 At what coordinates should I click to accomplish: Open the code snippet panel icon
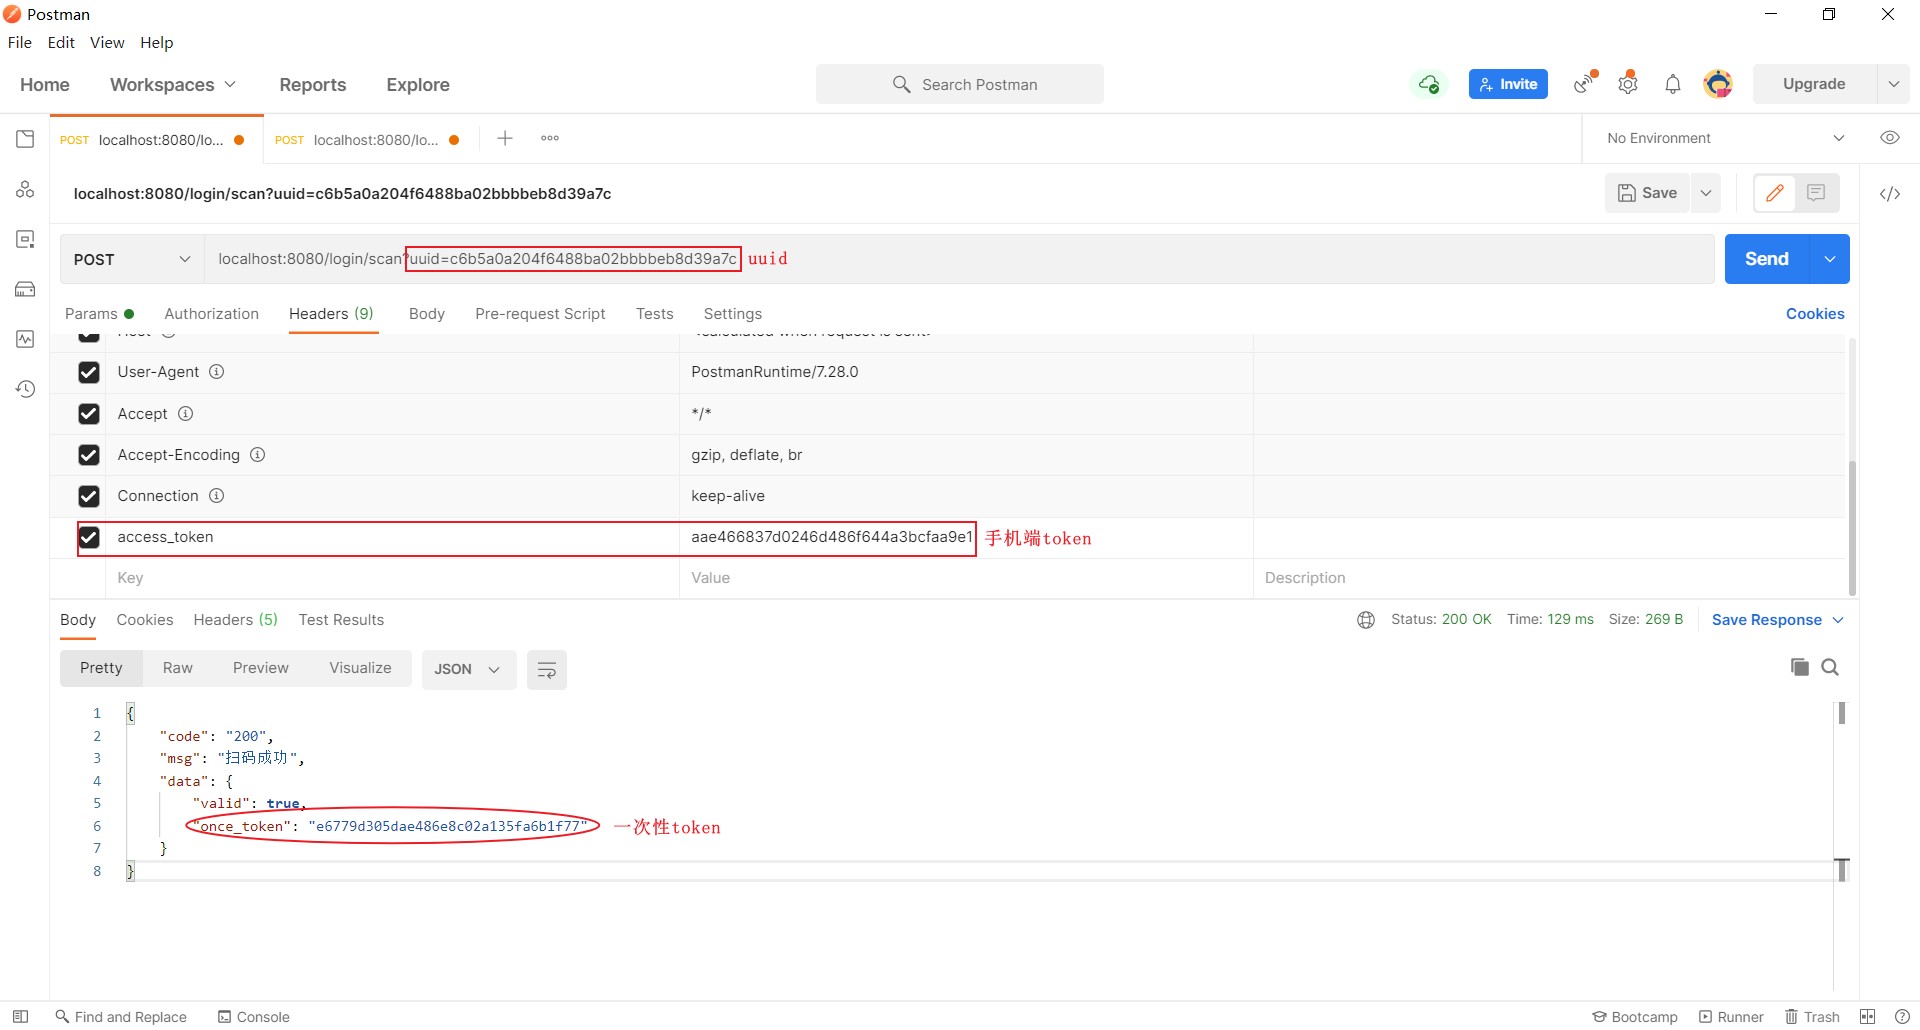(1889, 194)
